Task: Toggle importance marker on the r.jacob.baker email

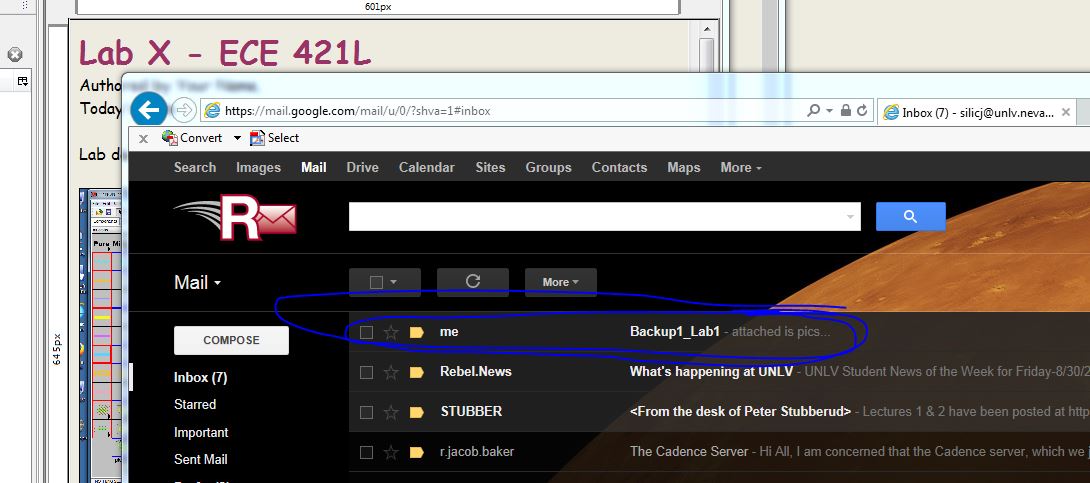Action: click(x=417, y=452)
